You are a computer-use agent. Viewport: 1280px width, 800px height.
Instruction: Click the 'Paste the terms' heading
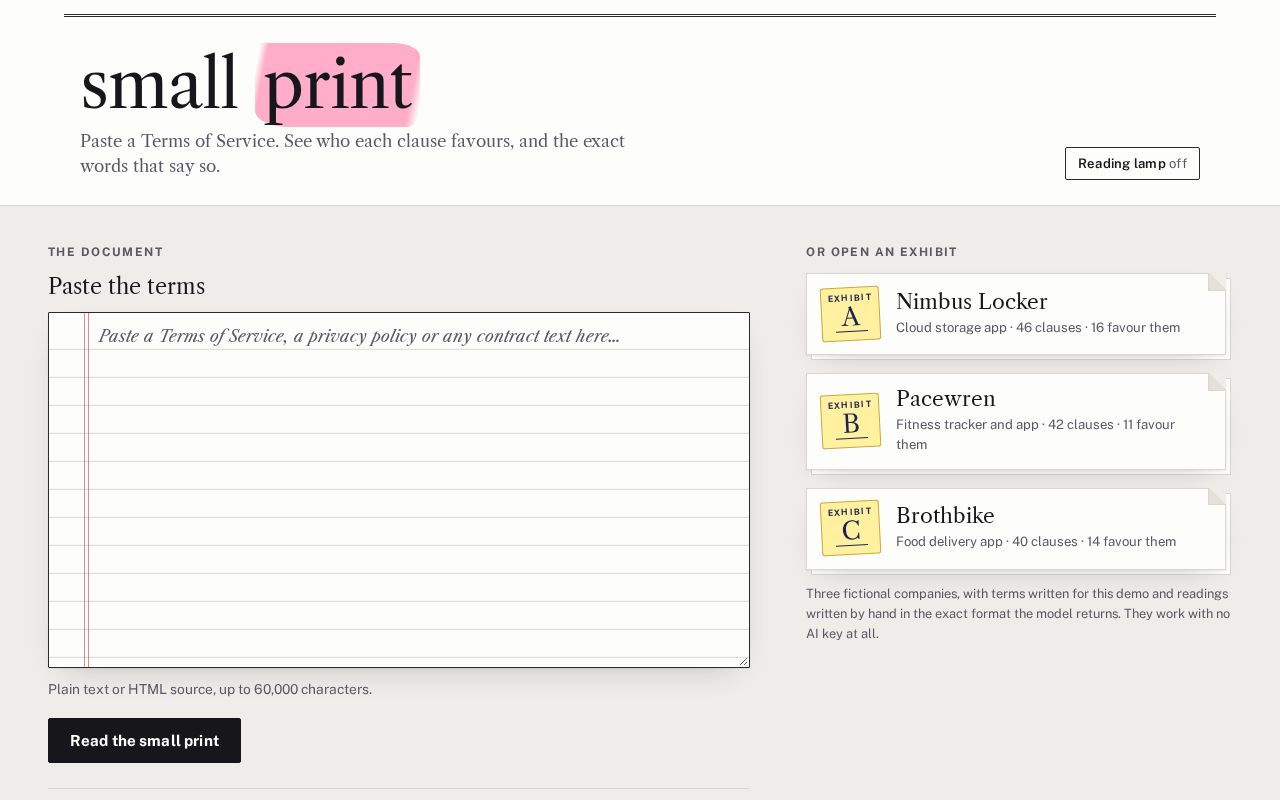pos(126,286)
